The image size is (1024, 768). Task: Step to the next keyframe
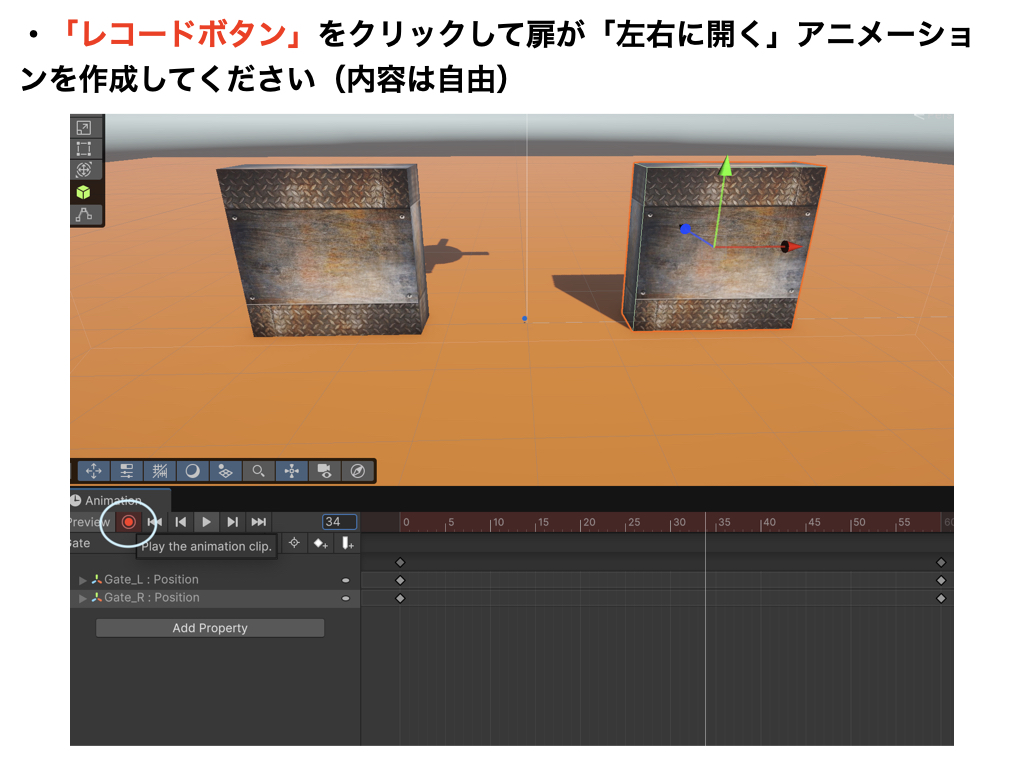pyautogui.click(x=232, y=522)
